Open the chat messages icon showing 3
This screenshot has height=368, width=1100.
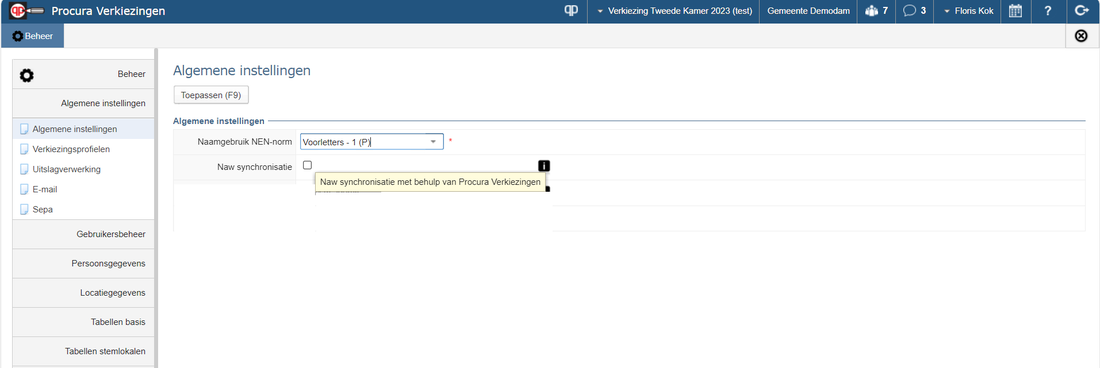click(x=914, y=11)
